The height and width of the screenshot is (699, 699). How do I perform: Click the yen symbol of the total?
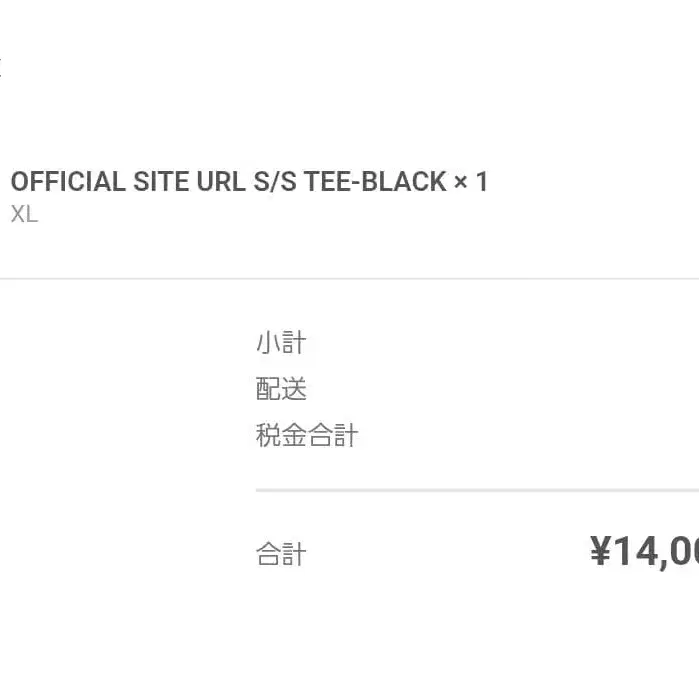(x=600, y=551)
